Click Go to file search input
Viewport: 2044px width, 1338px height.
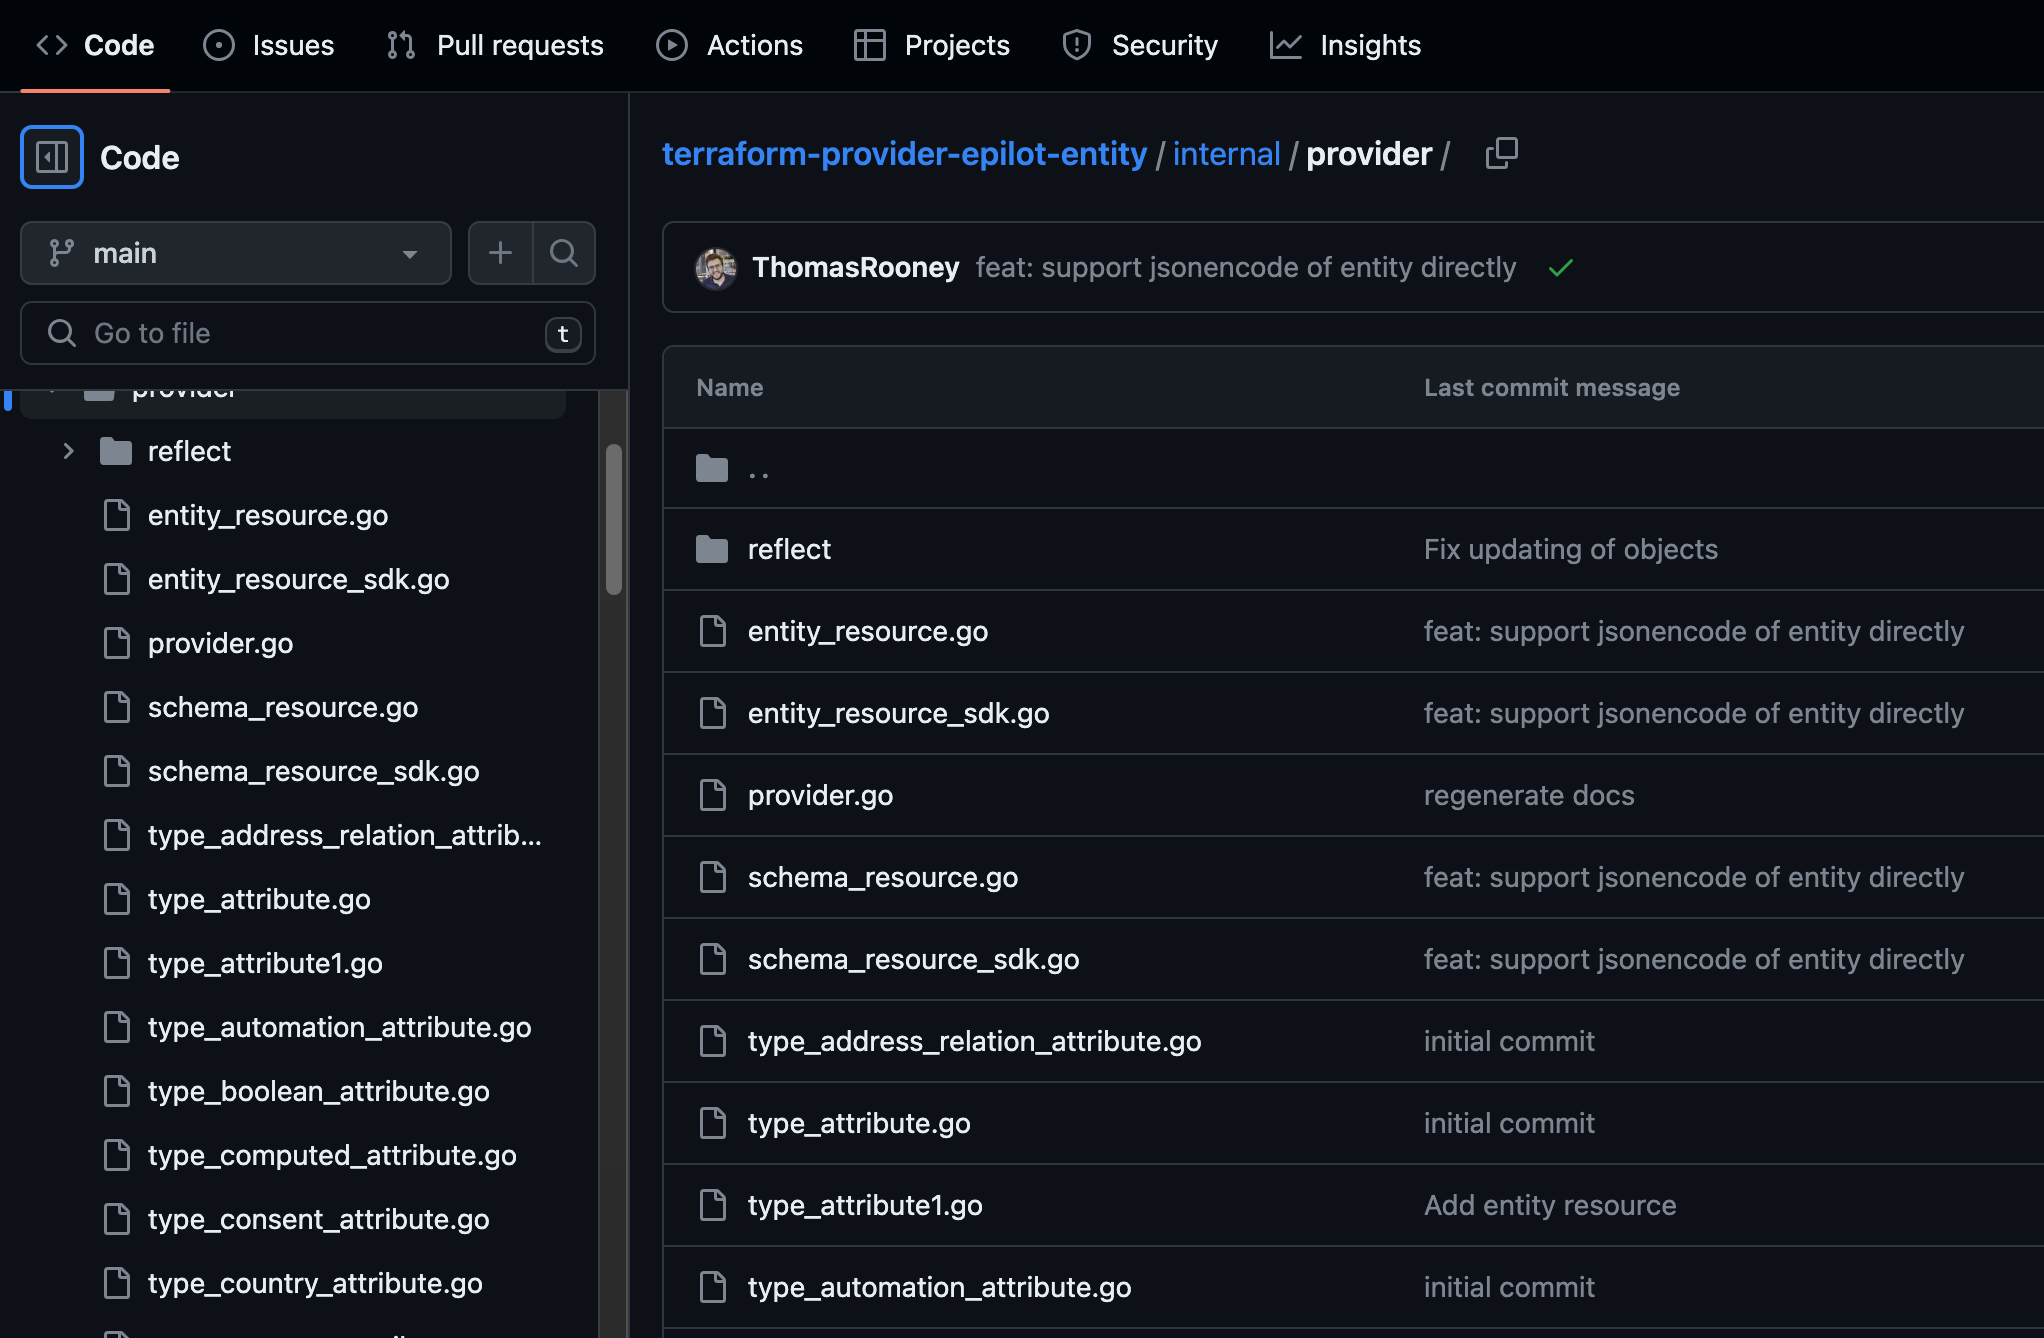[x=305, y=333]
